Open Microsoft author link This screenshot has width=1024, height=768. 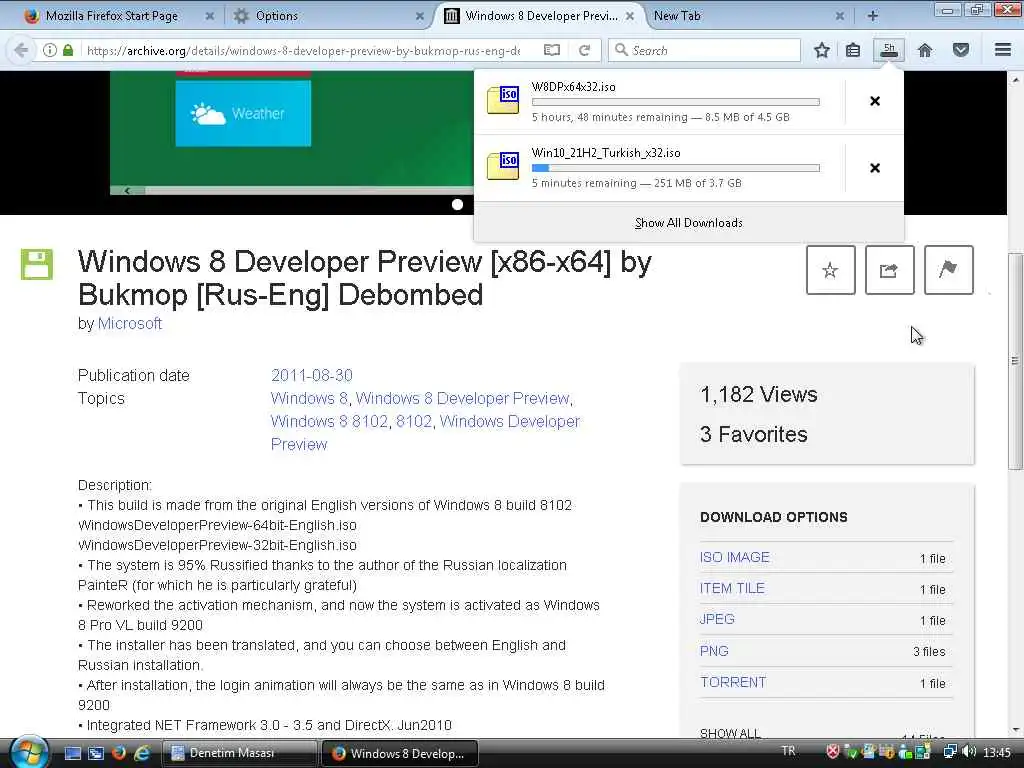129,323
